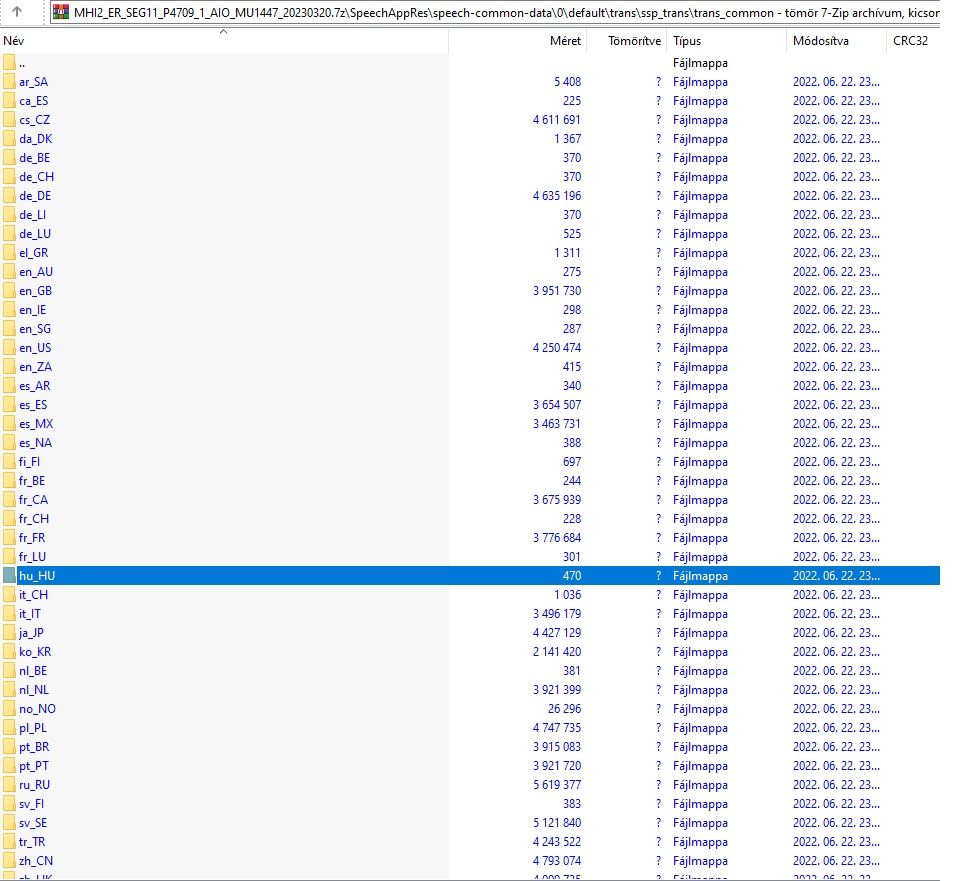The width and height of the screenshot is (962, 881).
Task: Click the zh_CN folder icon
Action: [x=10, y=861]
